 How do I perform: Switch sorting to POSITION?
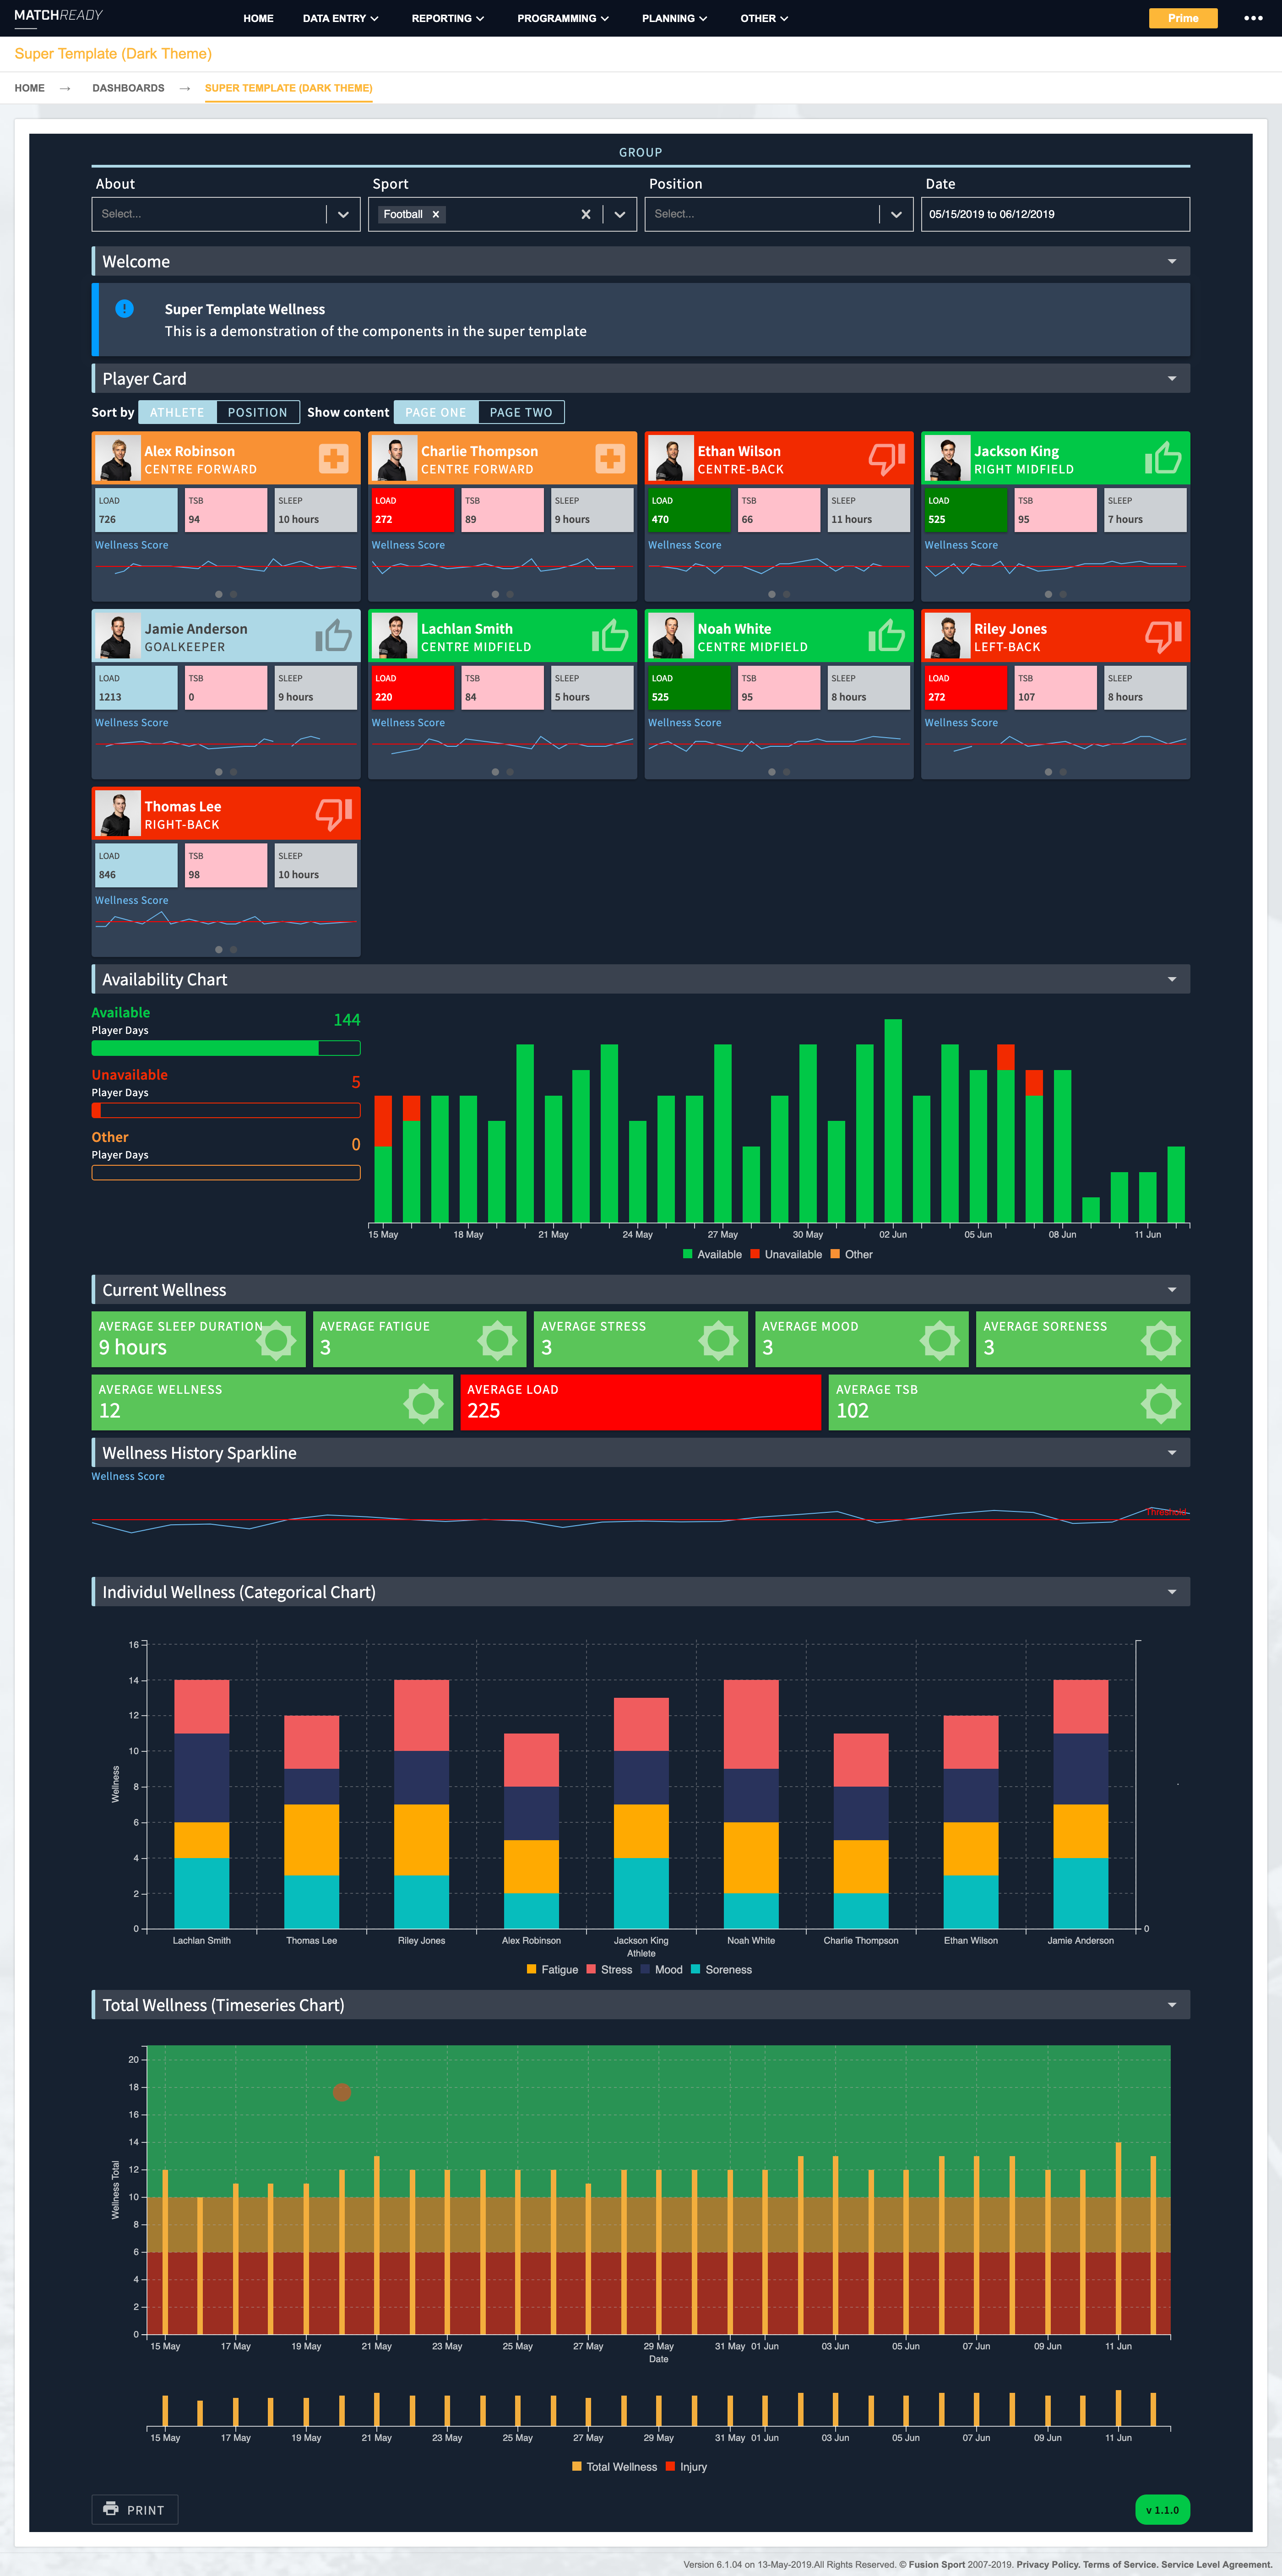(257, 411)
